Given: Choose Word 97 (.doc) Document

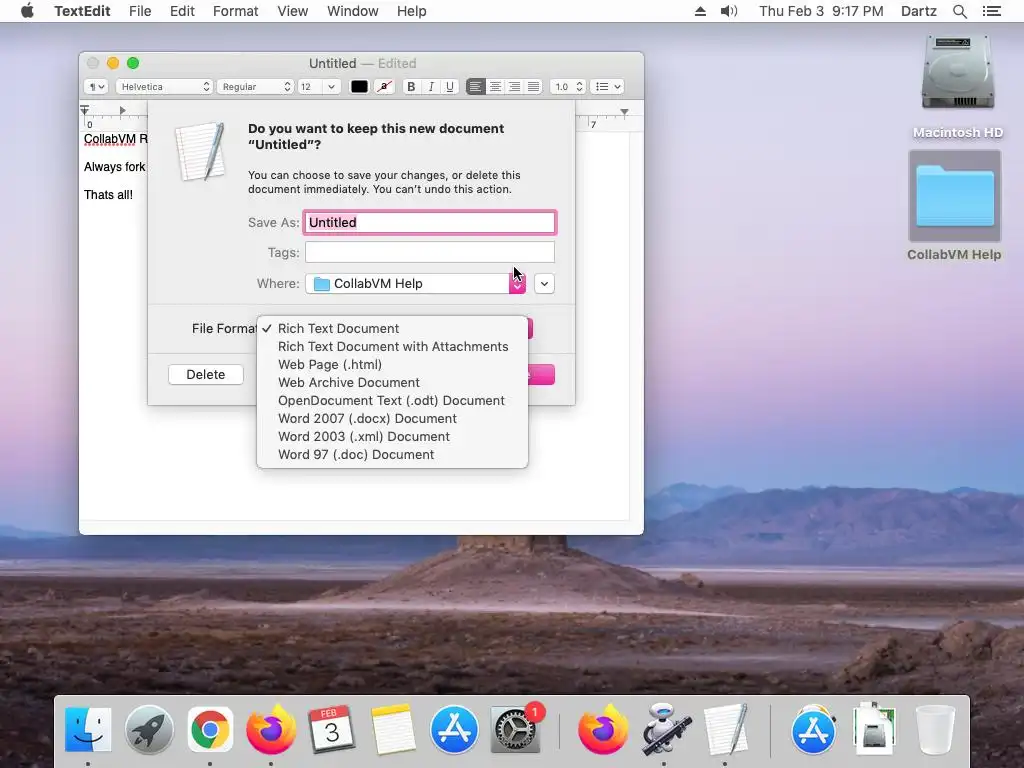Looking at the screenshot, I should point(392,455).
